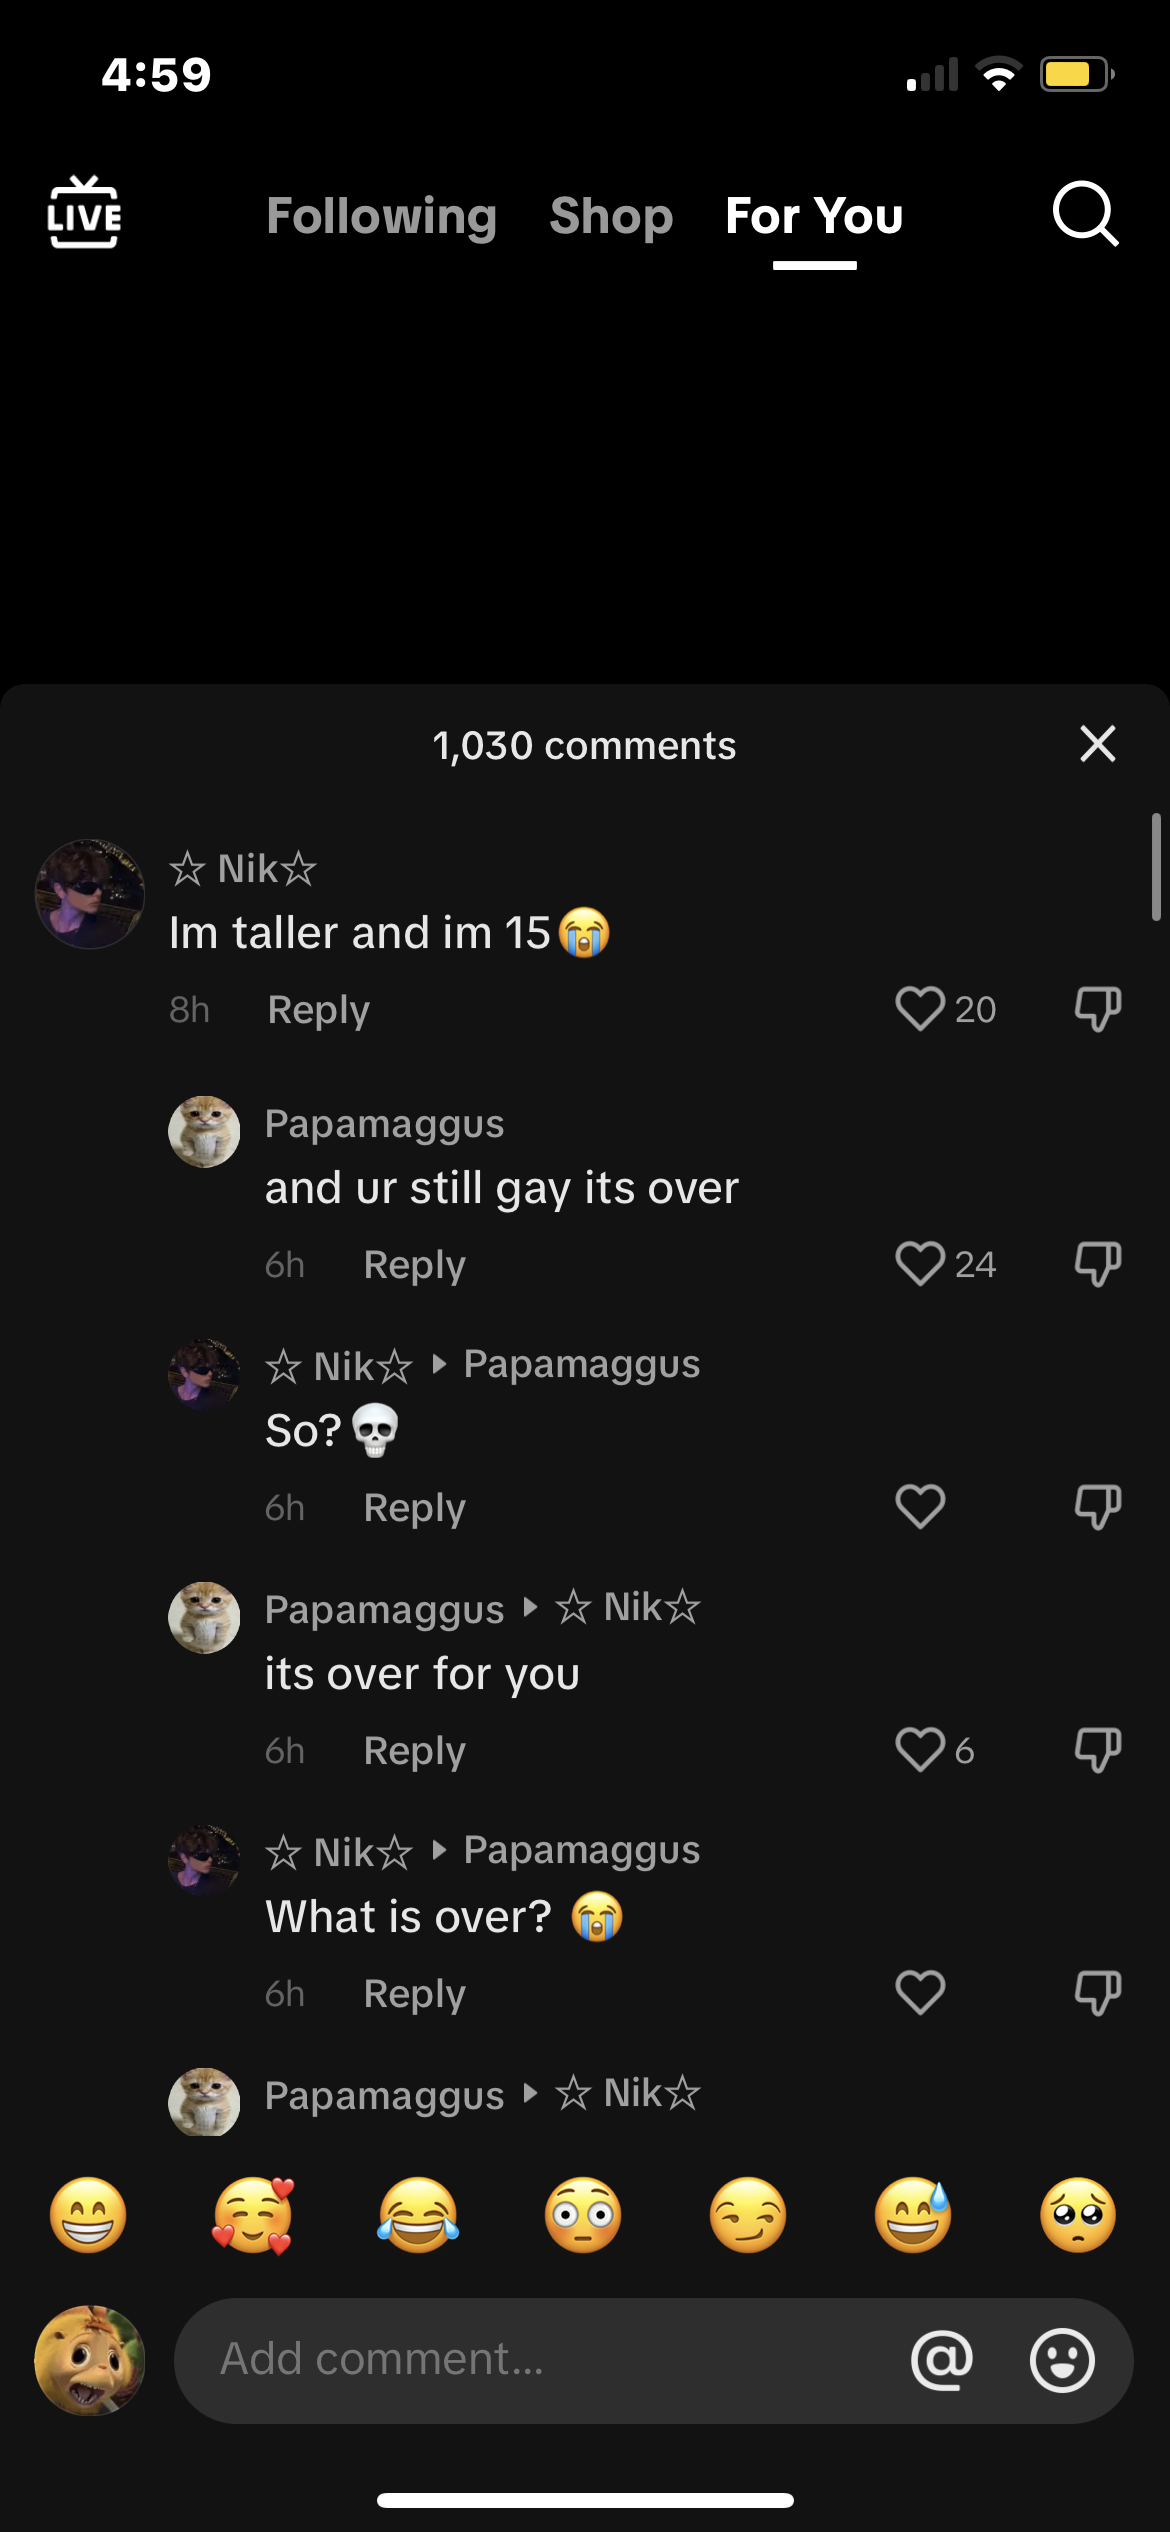Switch to the Following tab

point(381,216)
